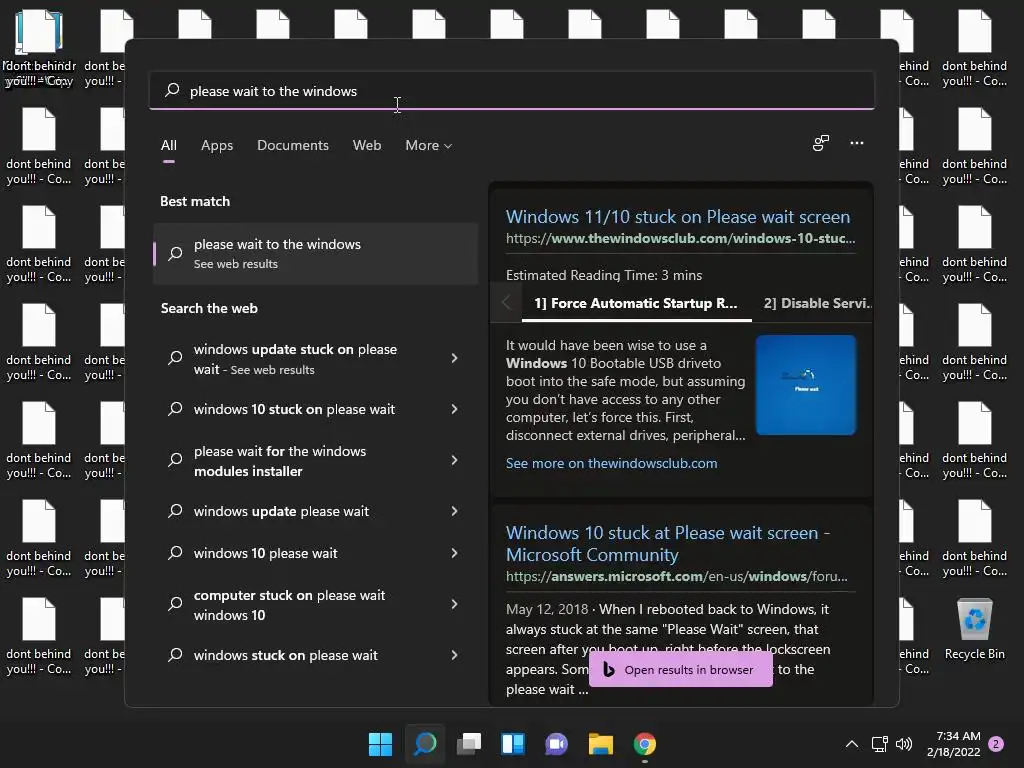This screenshot has height=768, width=1024.
Task: Open Google Chrome from the taskbar
Action: (x=645, y=744)
